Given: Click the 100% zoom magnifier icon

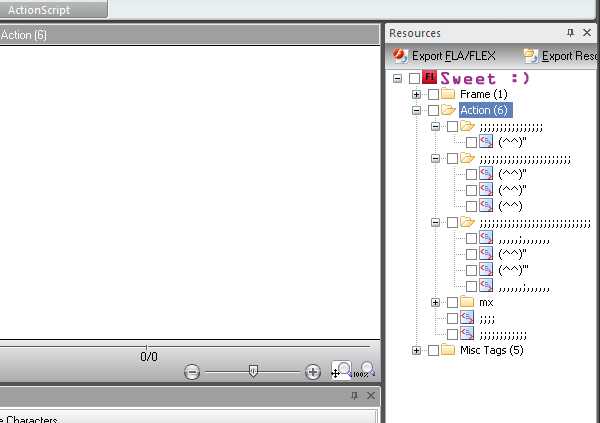Looking at the screenshot, I should click(x=368, y=371).
